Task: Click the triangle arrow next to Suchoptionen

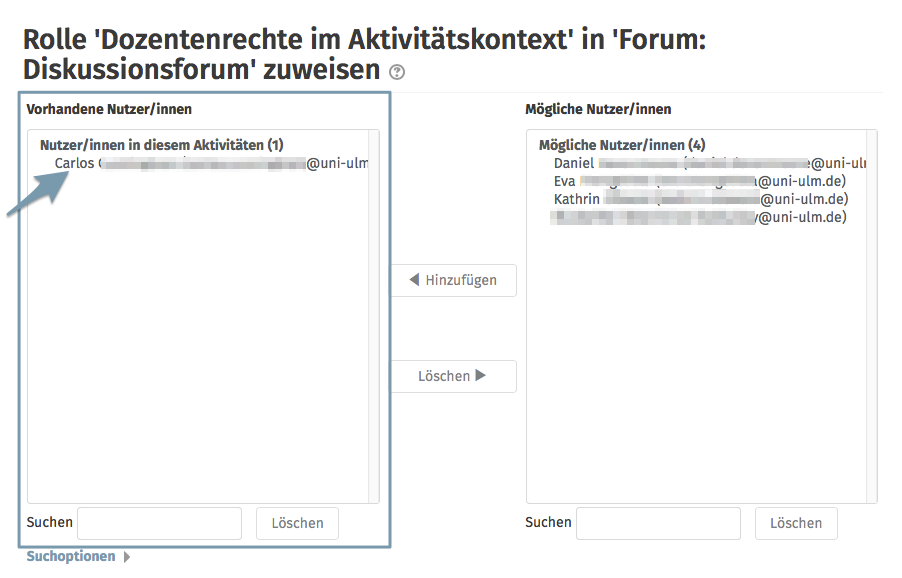Action: pos(126,557)
